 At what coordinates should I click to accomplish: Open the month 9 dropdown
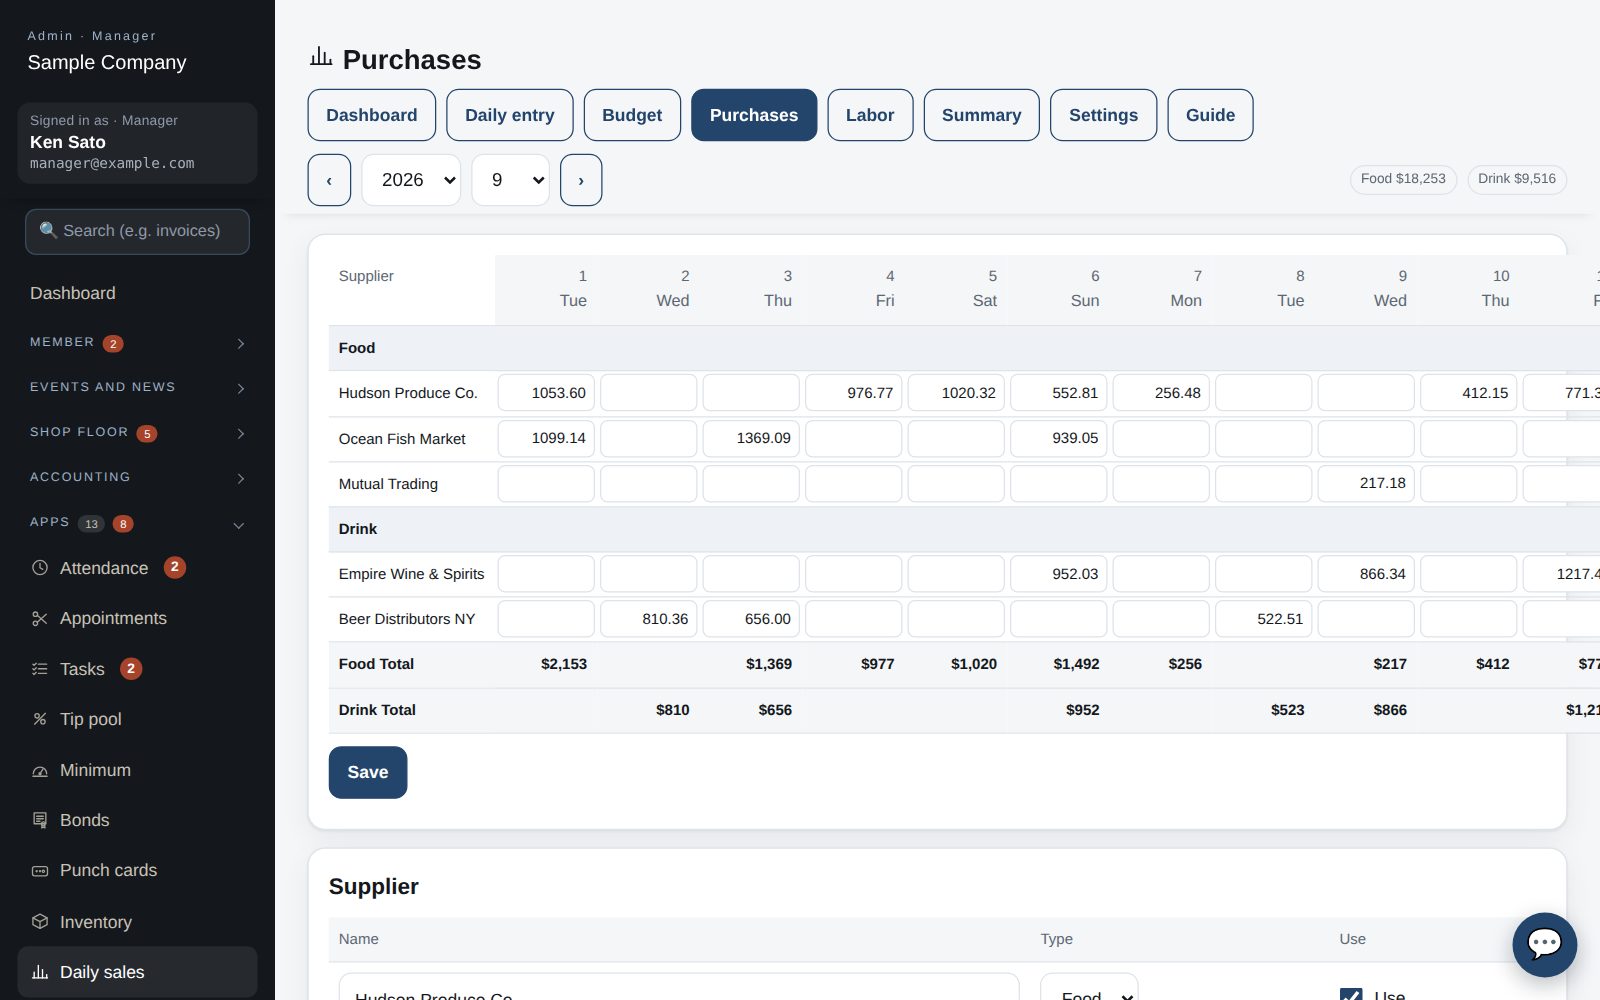pos(510,180)
